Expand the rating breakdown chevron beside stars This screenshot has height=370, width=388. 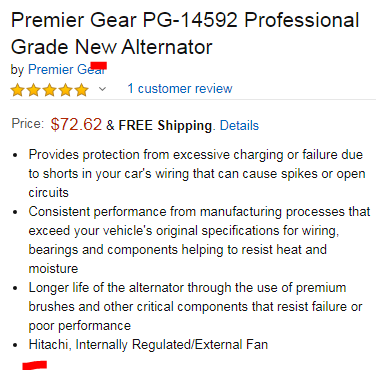coord(103,89)
